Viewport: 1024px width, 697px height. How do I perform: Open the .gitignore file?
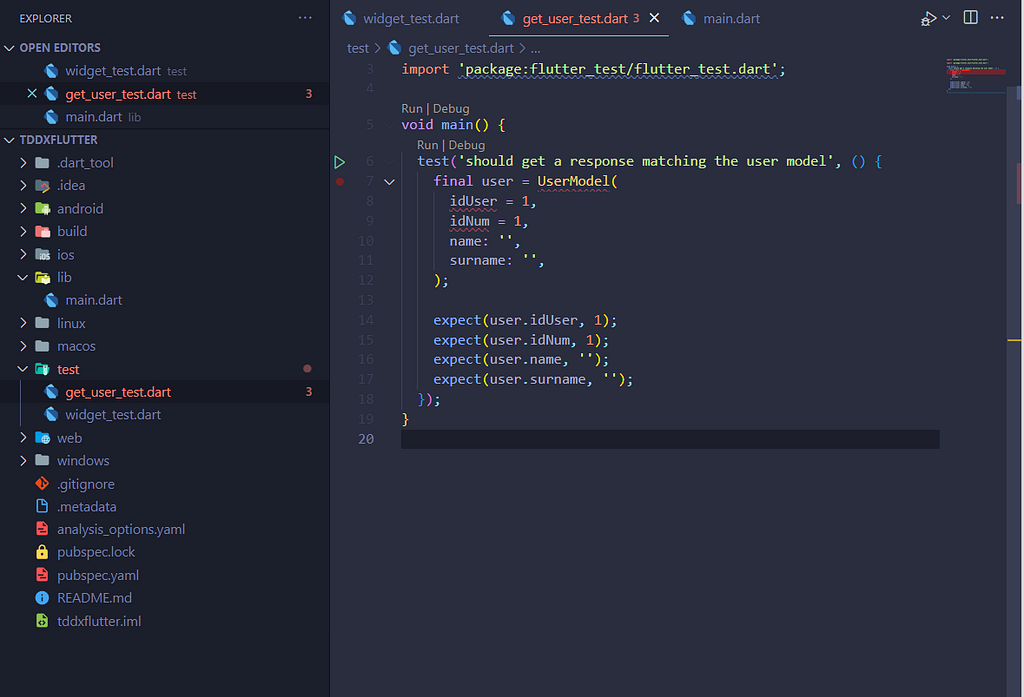tap(86, 484)
